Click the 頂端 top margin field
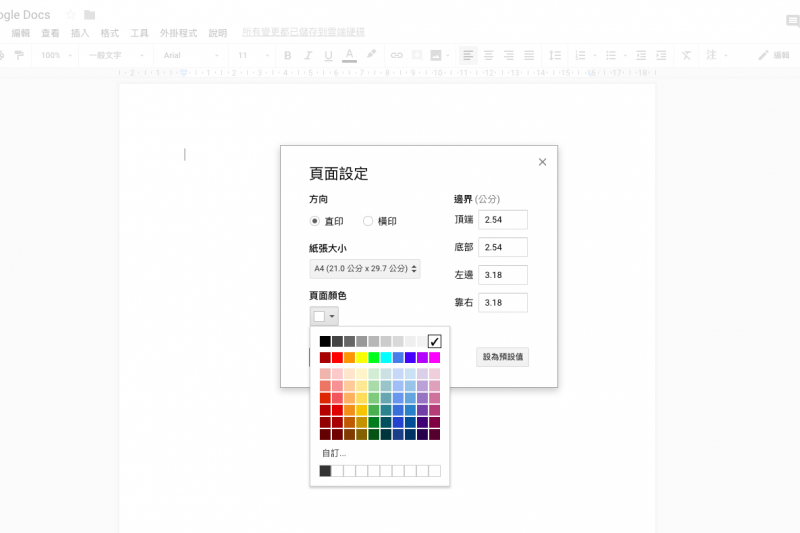Image resolution: width=800 pixels, height=533 pixels. (503, 220)
